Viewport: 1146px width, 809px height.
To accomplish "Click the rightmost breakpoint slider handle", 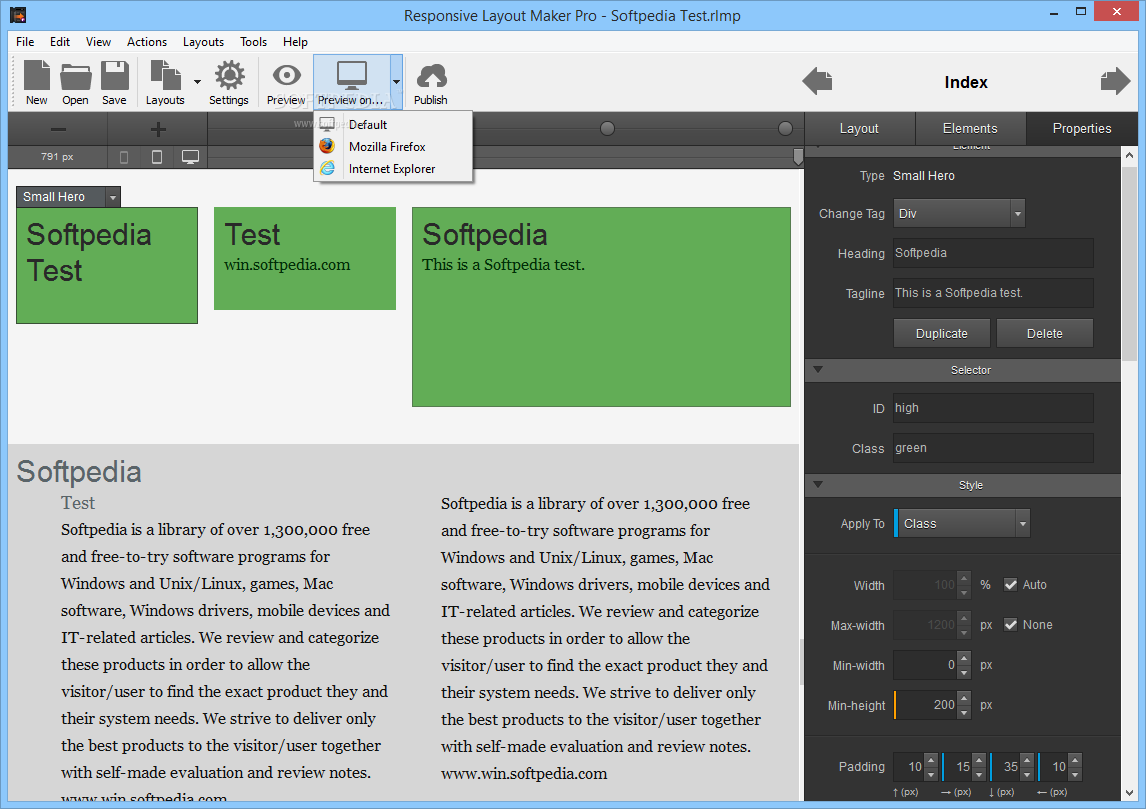I will [785, 129].
